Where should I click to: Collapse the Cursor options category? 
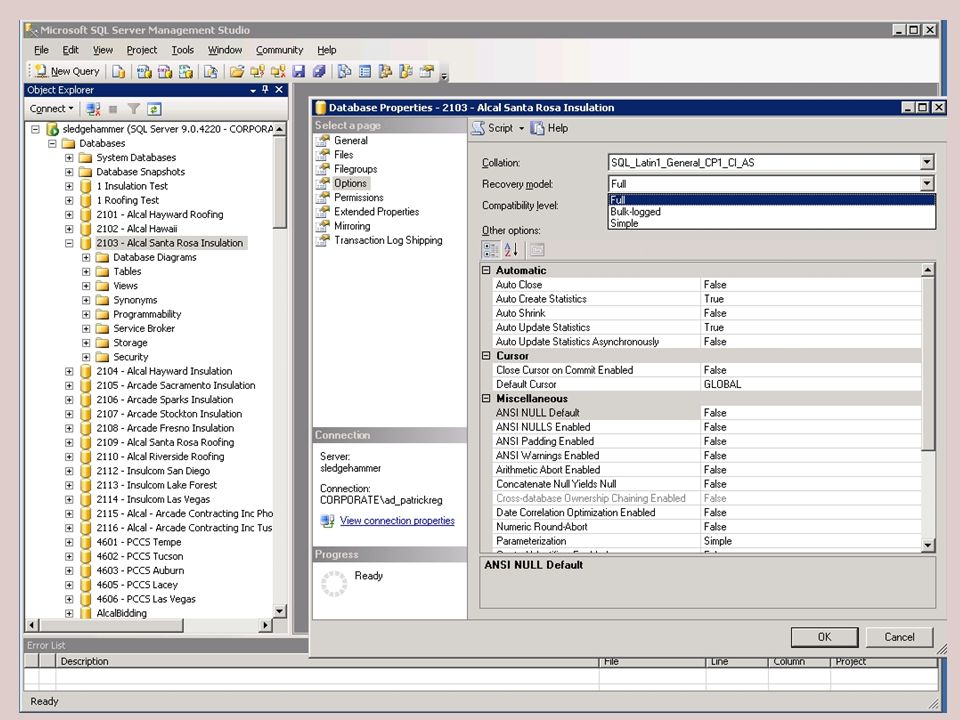486,356
